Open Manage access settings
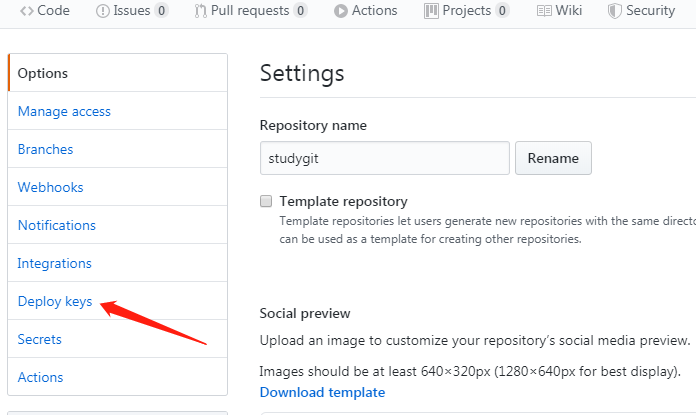The width and height of the screenshot is (696, 415). click(64, 111)
